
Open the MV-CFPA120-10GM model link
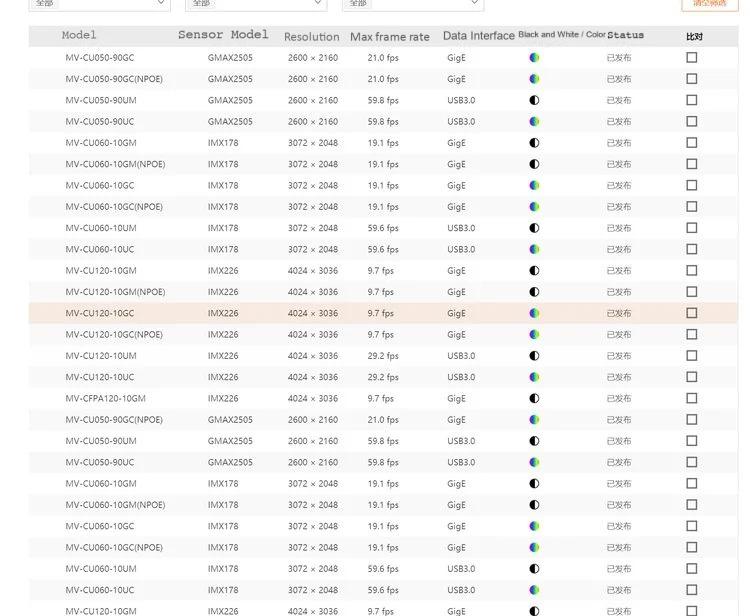[x=105, y=399]
